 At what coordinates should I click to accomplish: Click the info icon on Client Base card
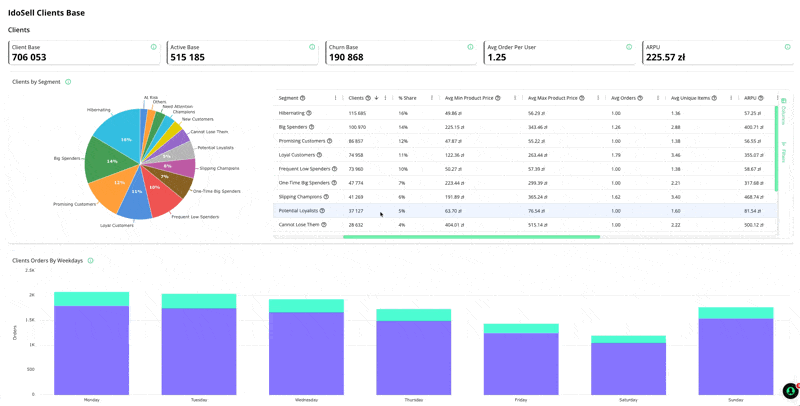click(x=153, y=47)
